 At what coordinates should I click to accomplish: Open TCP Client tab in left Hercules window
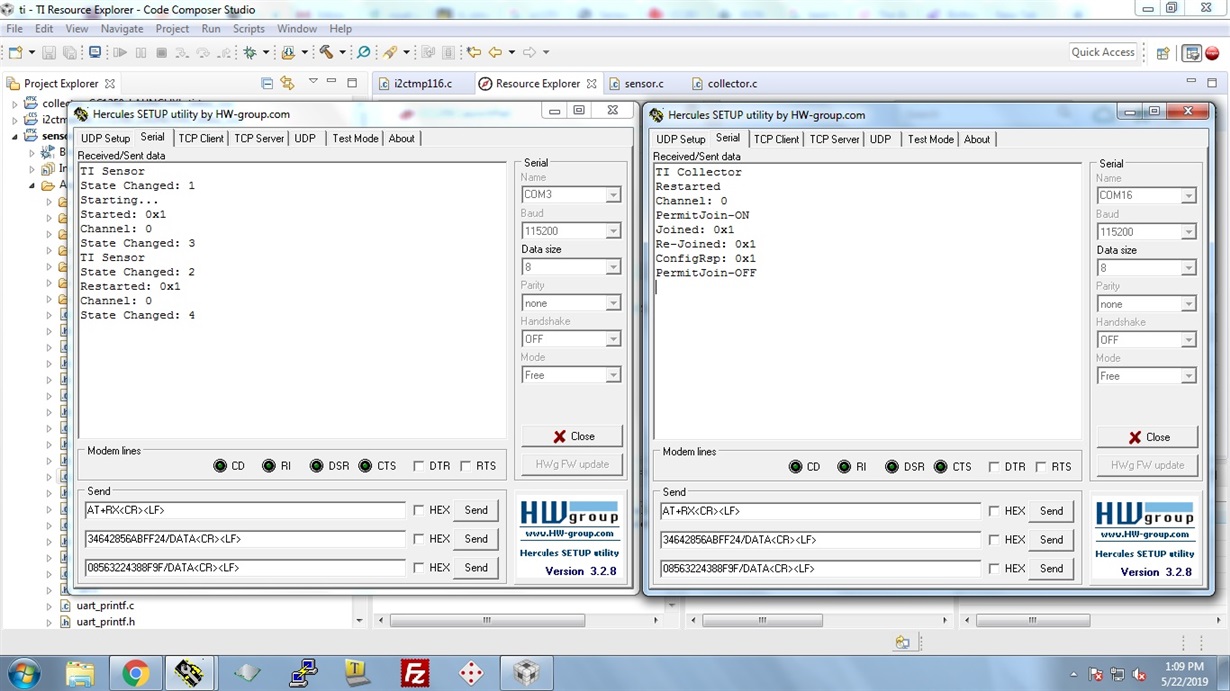click(201, 138)
